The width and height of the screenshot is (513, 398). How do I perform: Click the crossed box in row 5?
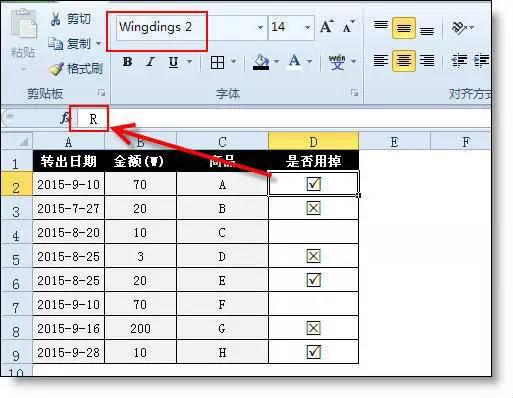pyautogui.click(x=313, y=256)
